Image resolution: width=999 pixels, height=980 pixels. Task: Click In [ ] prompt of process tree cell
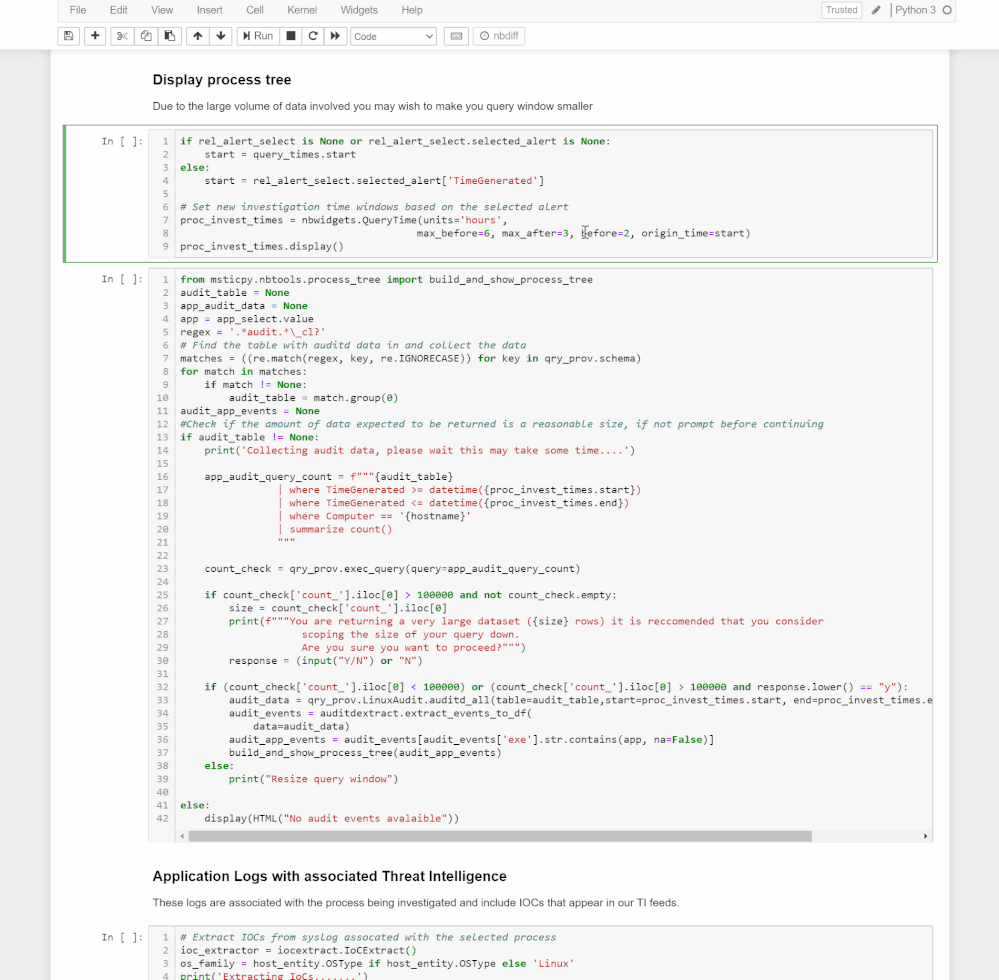(x=122, y=279)
